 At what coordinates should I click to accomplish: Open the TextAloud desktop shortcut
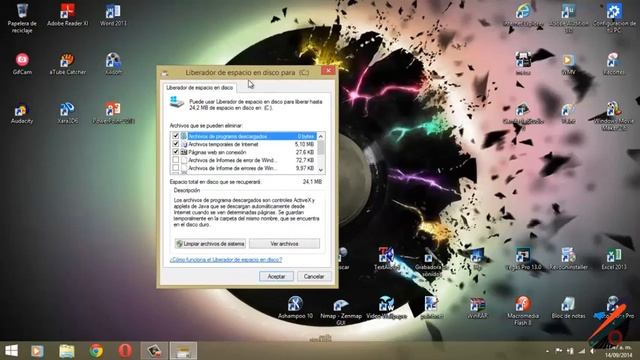click(x=386, y=259)
